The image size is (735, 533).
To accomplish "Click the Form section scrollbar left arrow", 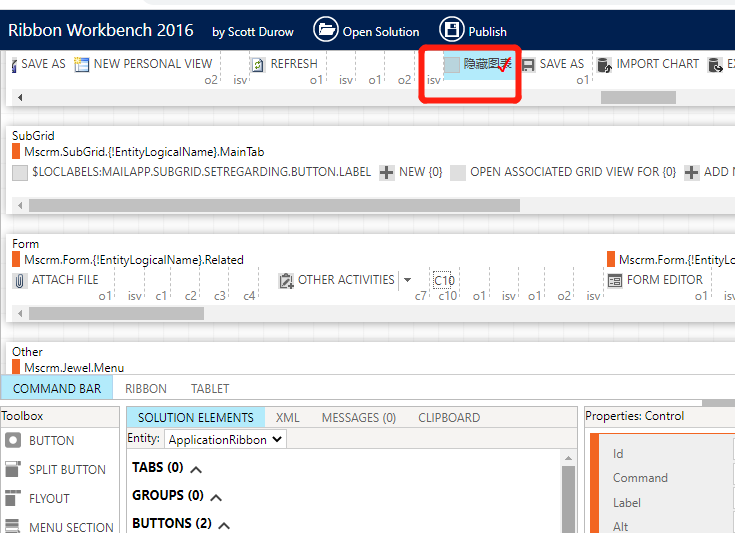I will point(20,313).
